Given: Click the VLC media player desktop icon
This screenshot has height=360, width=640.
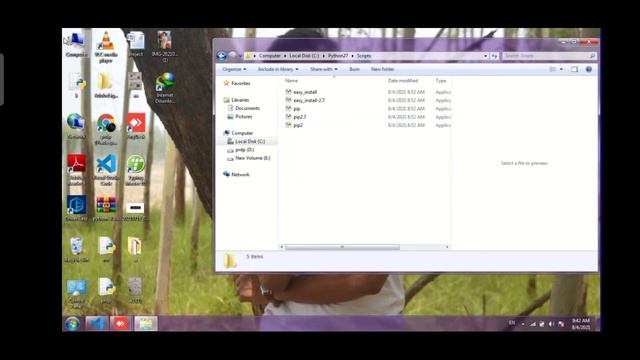Looking at the screenshot, I should click(106, 47).
